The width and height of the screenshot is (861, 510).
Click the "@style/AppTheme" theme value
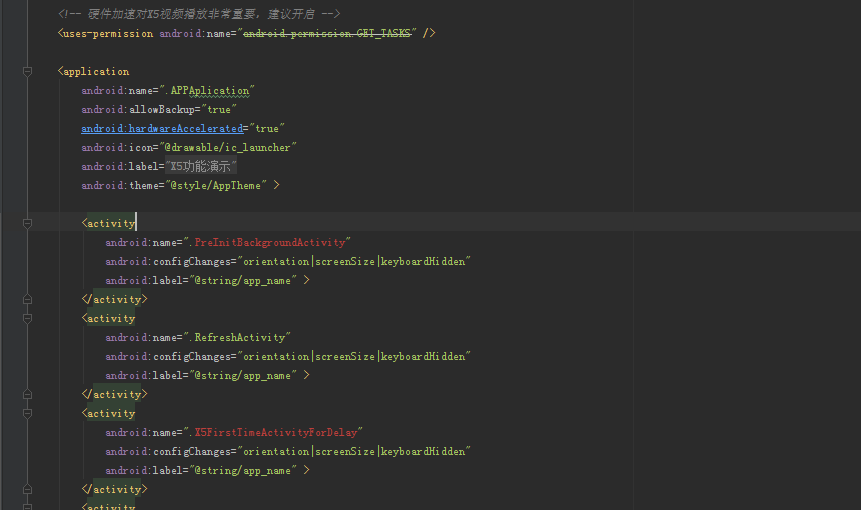tap(216, 186)
